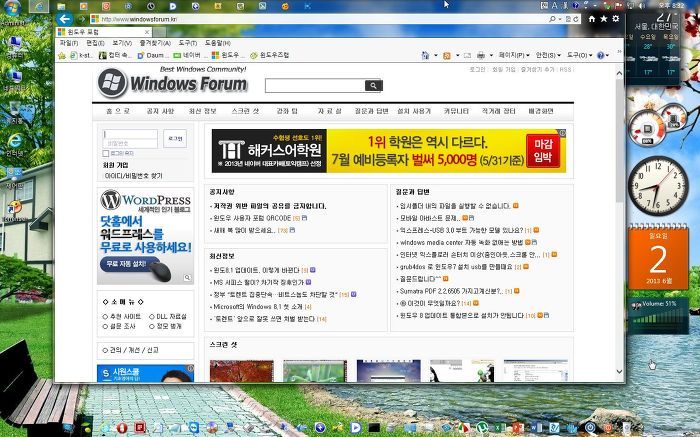Click the blue power icon in dock
The image size is (700, 437).
click(590, 428)
